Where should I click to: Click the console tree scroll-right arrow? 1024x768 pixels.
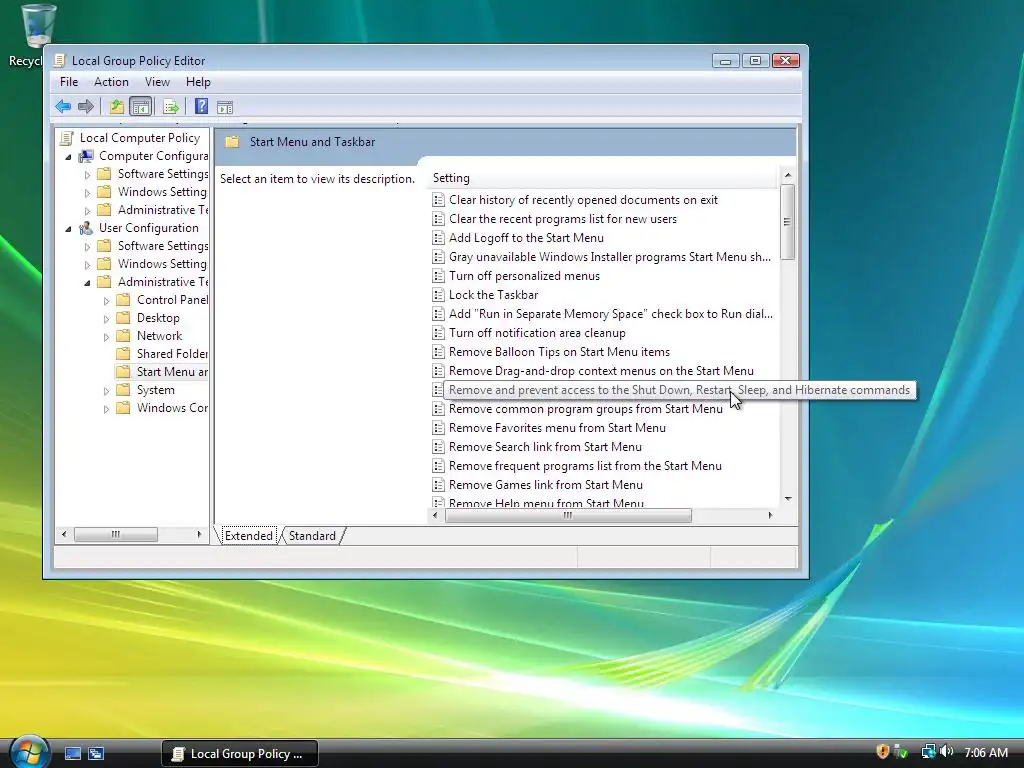click(x=199, y=534)
